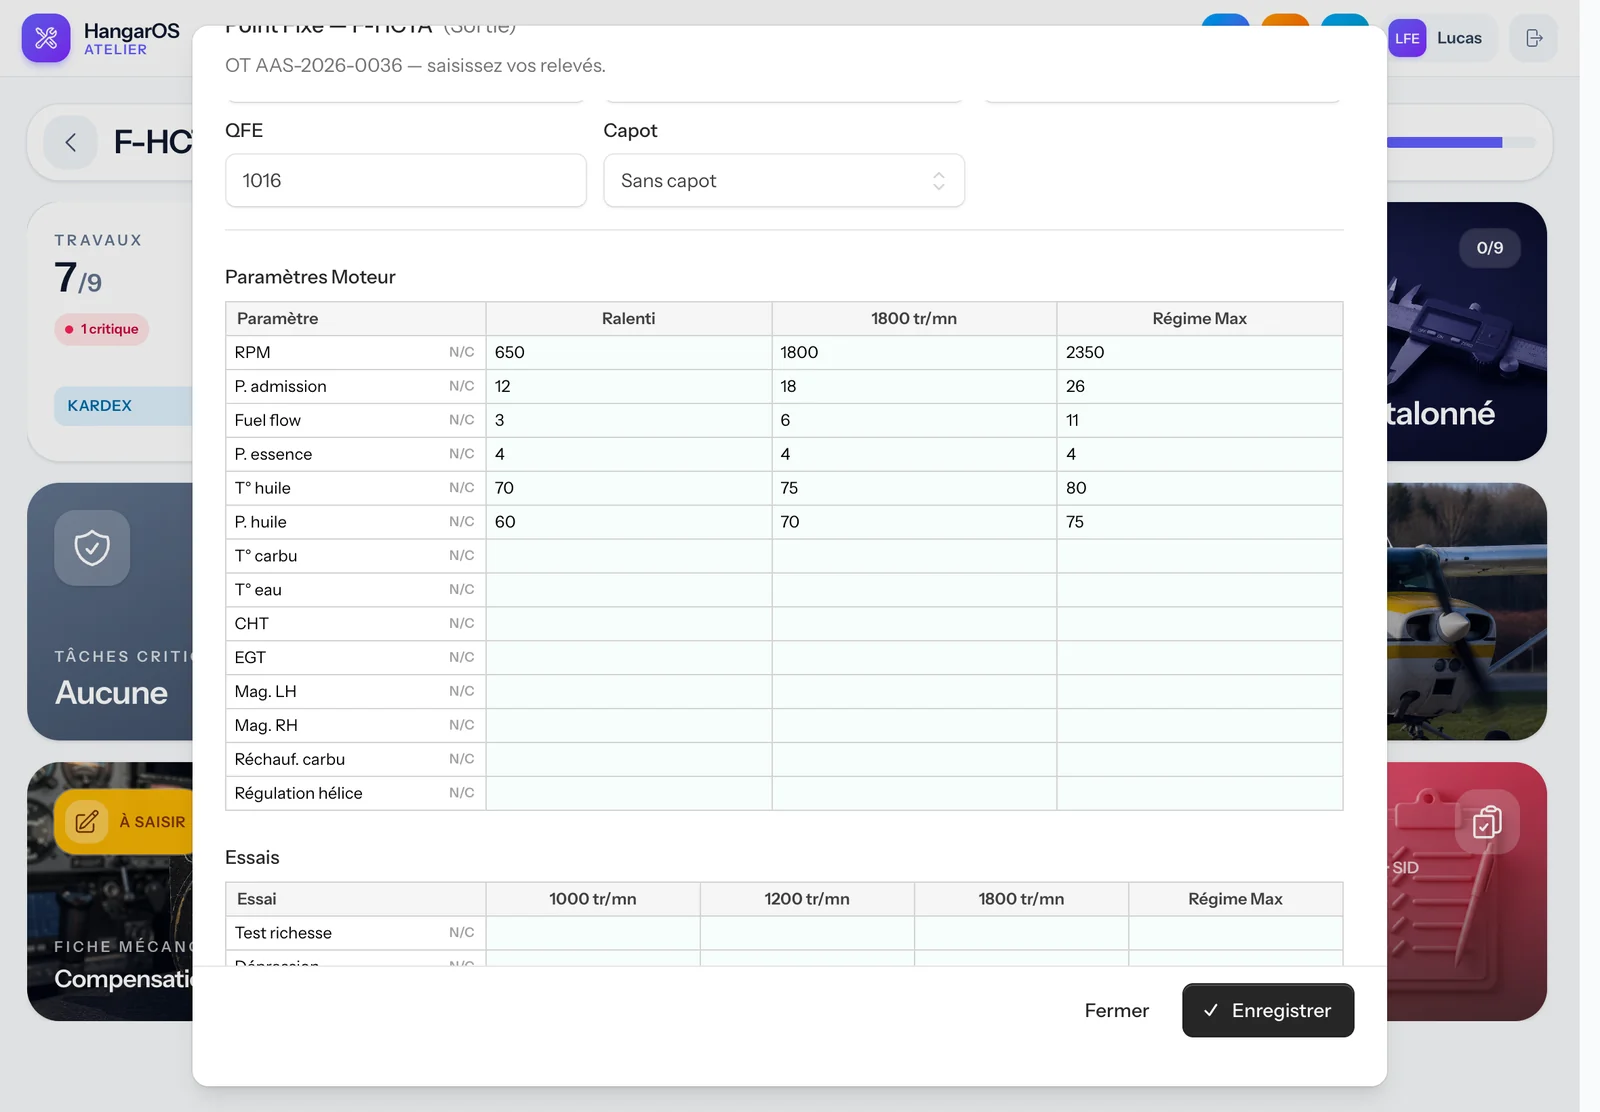The image size is (1600, 1112).
Task: Click the 0/9 badge on the background card
Action: point(1489,248)
